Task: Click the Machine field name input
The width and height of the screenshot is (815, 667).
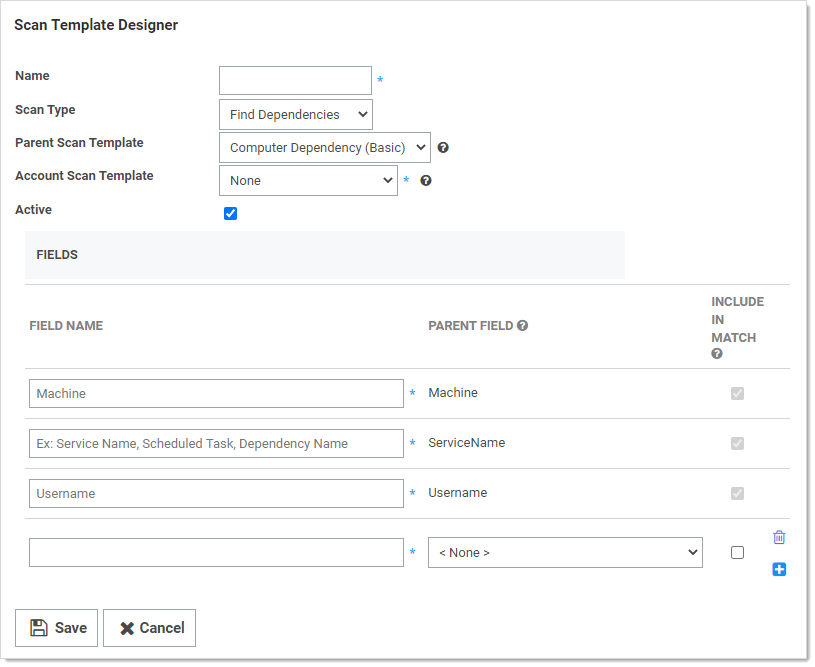Action: 216,394
